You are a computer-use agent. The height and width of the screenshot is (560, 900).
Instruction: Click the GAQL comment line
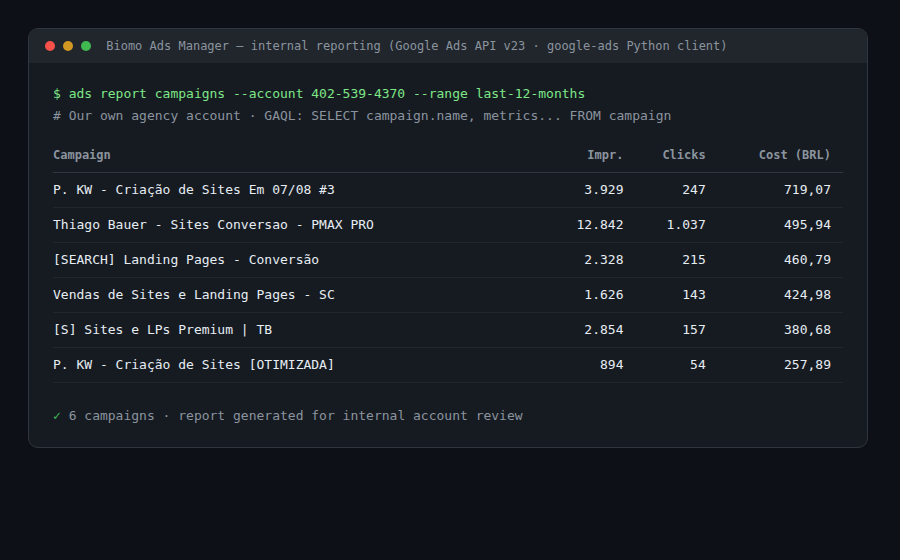coord(362,116)
